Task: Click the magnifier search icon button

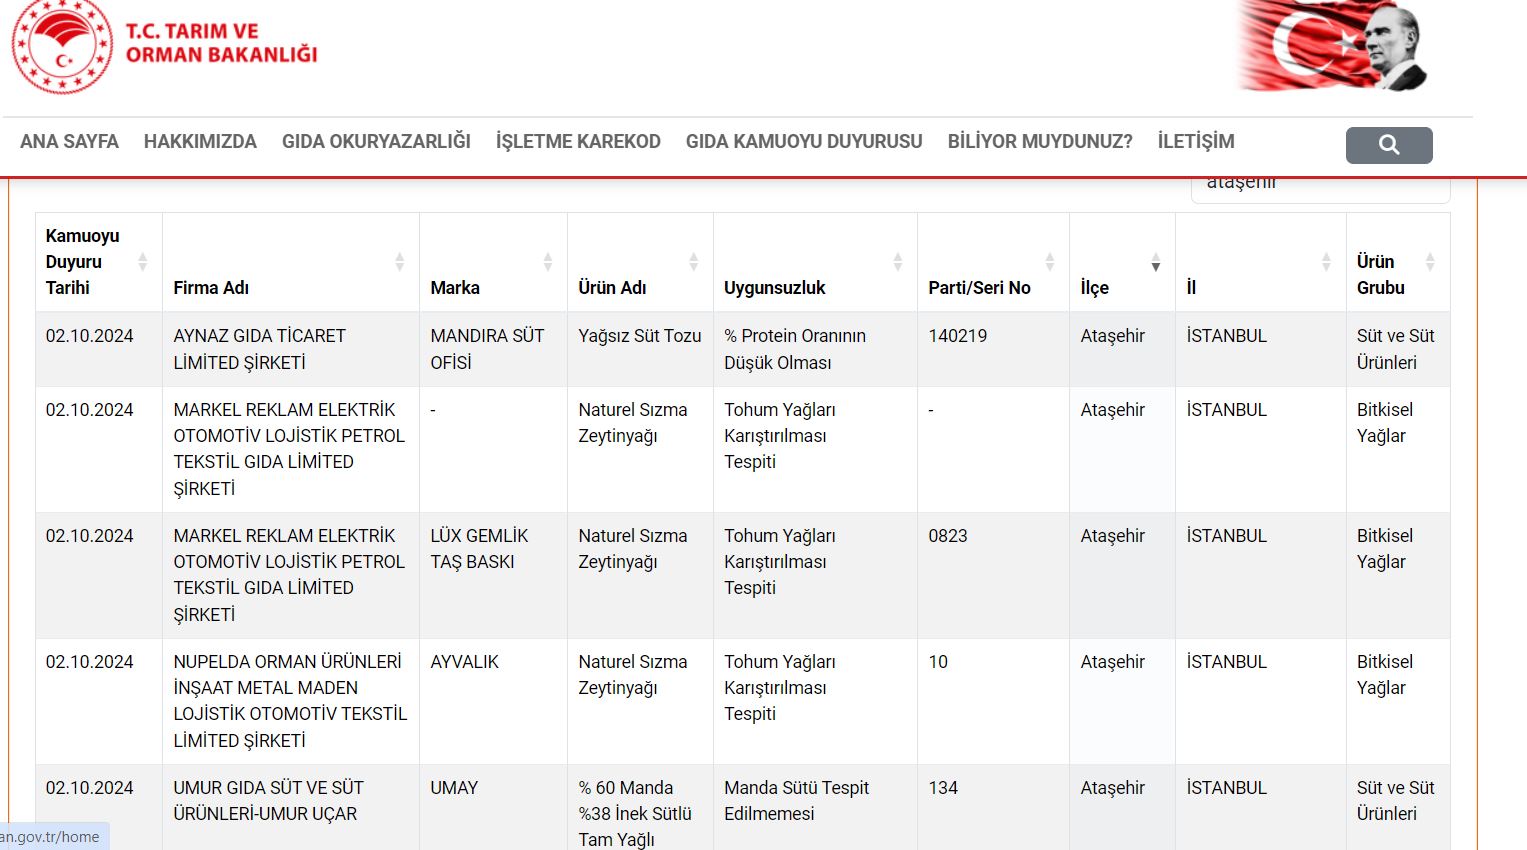Action: coord(1388,145)
